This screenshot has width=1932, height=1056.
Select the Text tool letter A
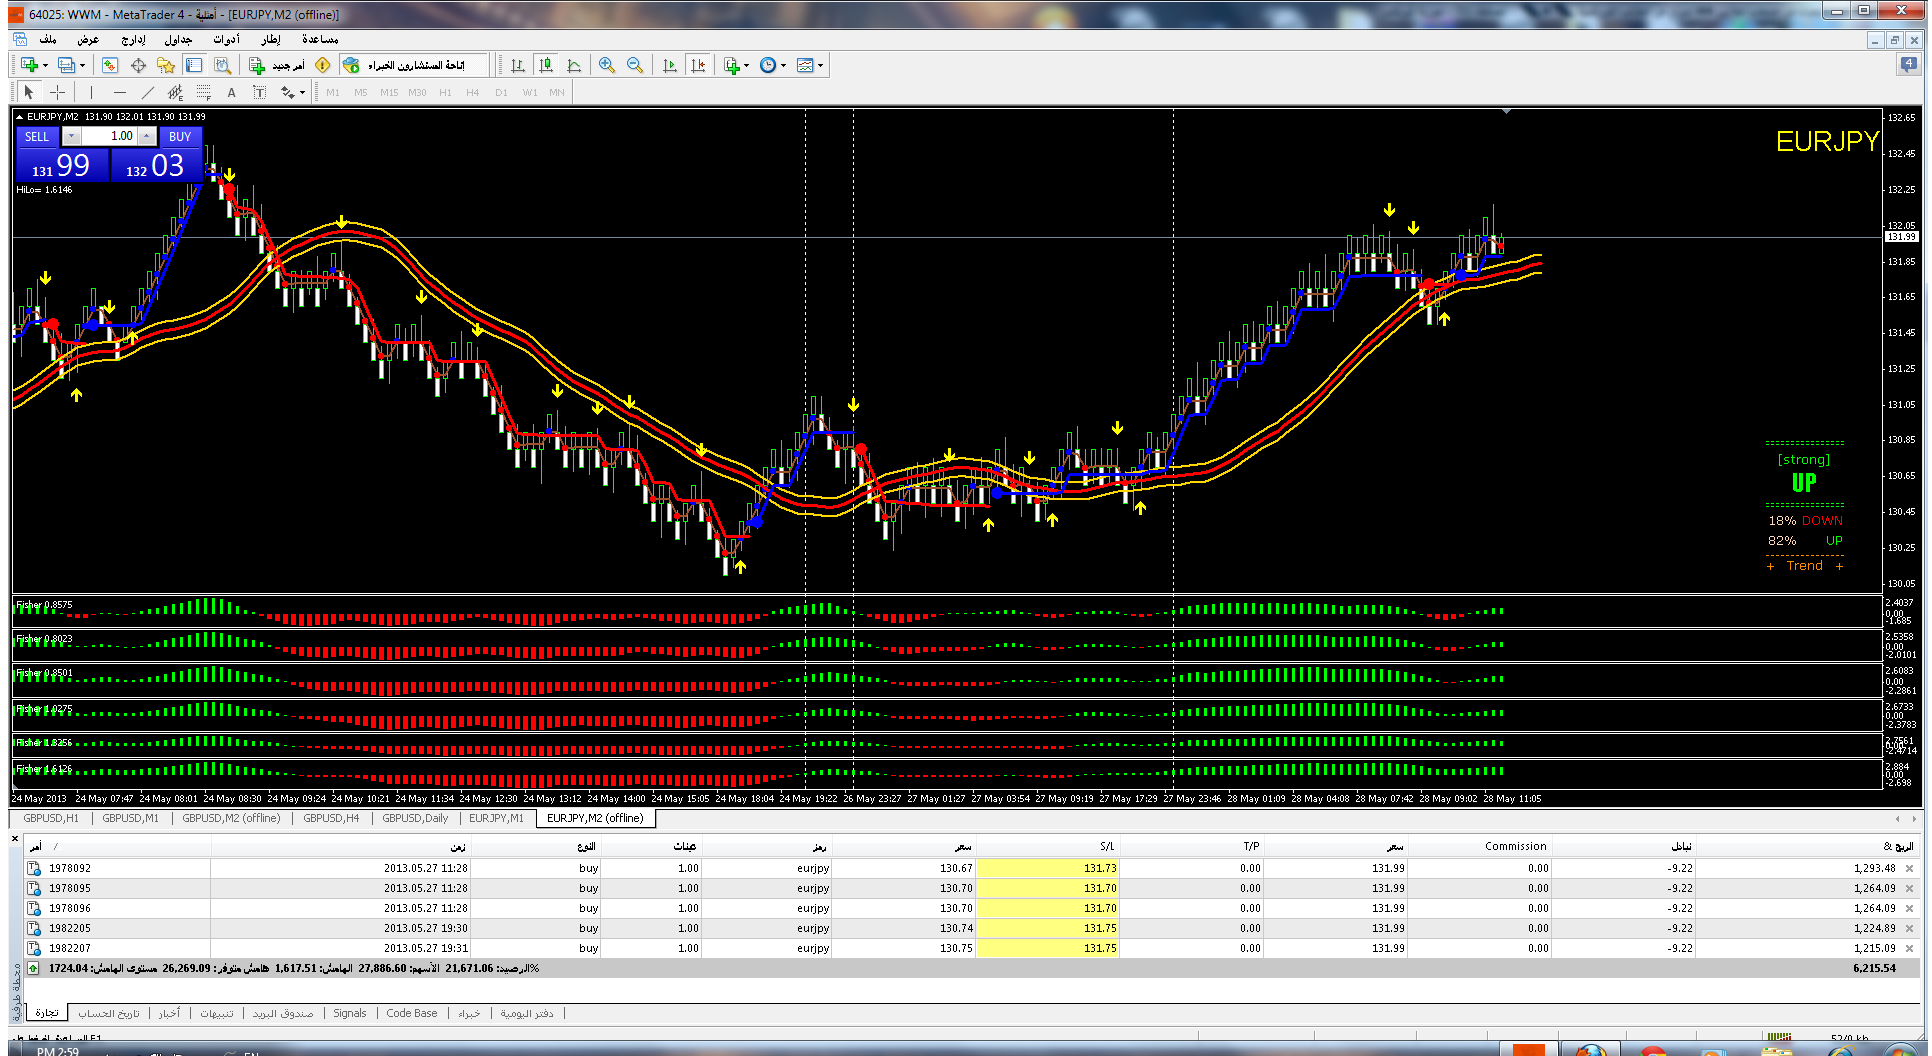(x=232, y=92)
